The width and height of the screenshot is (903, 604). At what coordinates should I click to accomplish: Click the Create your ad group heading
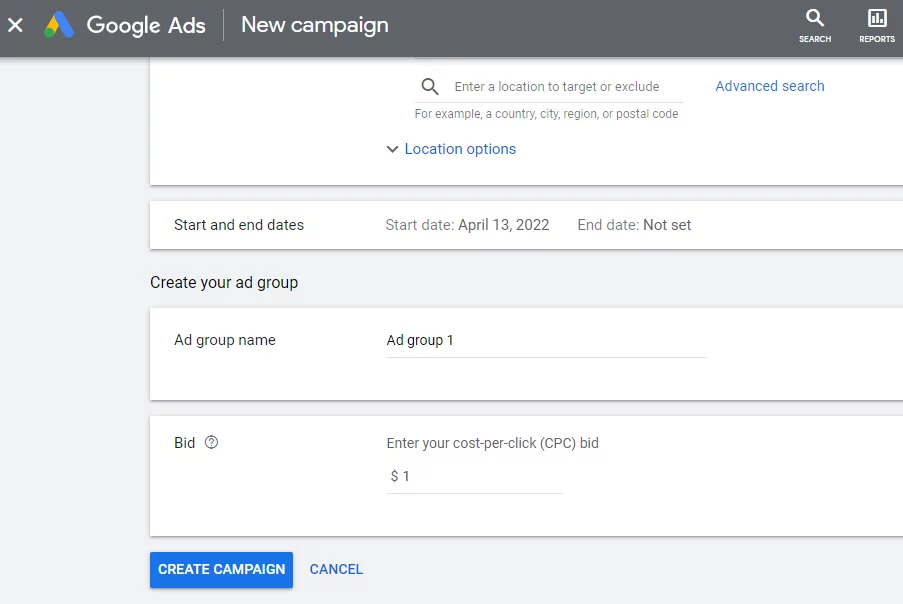(224, 283)
